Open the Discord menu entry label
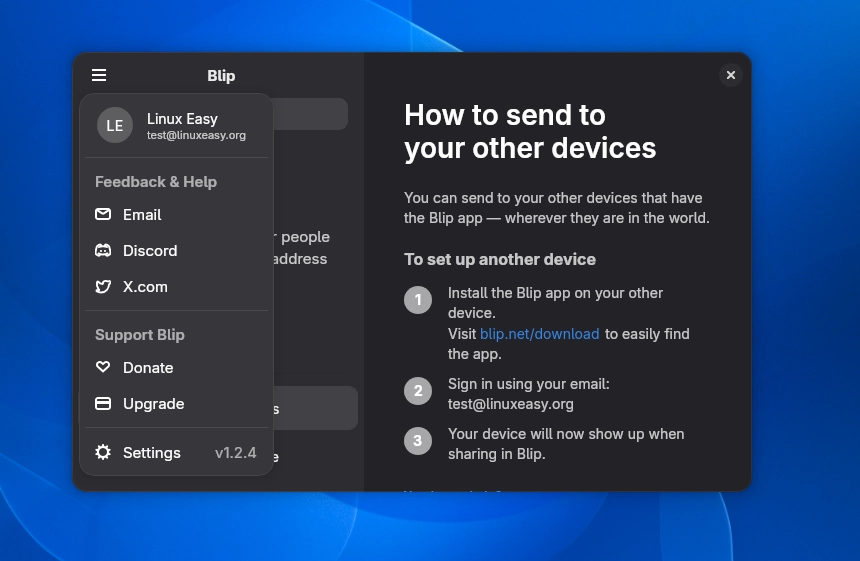 coord(150,251)
